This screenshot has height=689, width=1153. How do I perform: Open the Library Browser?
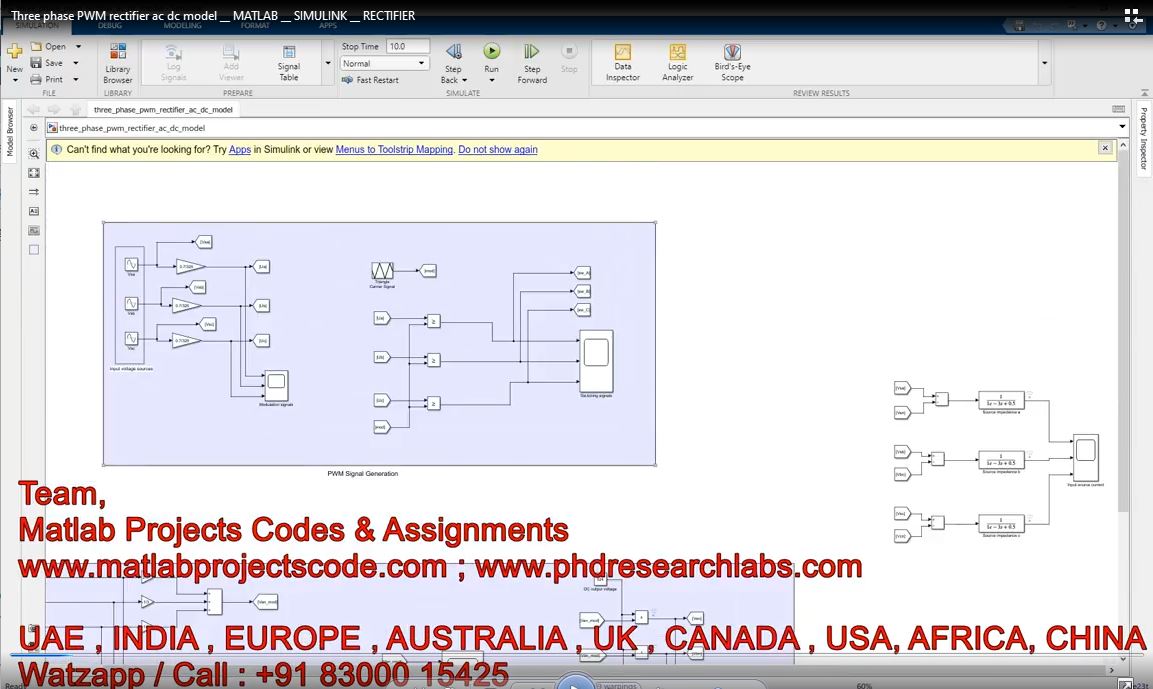(x=118, y=63)
